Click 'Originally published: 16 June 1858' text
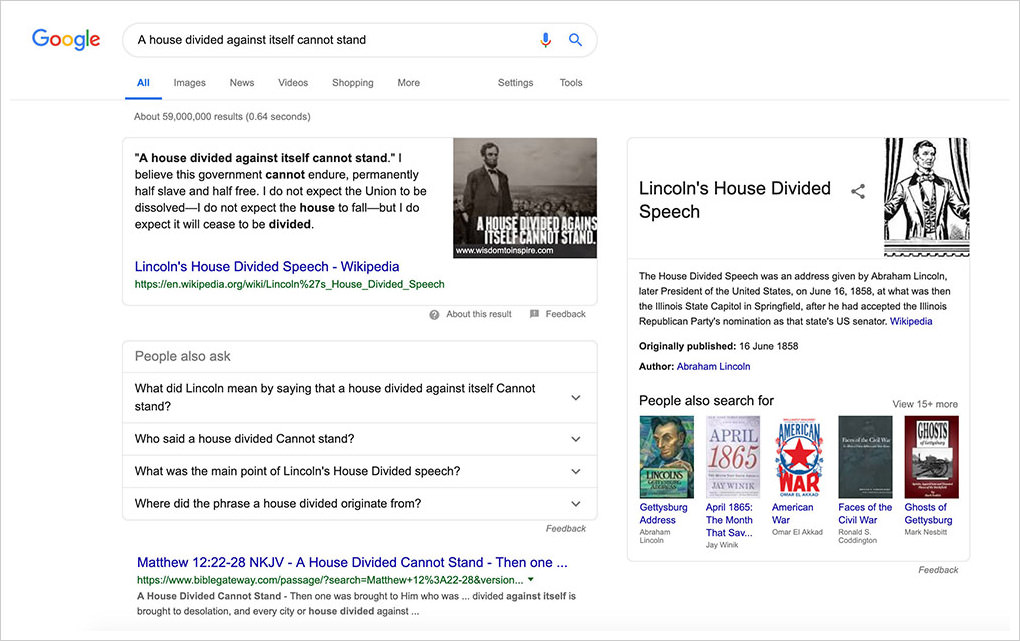 tap(718, 346)
